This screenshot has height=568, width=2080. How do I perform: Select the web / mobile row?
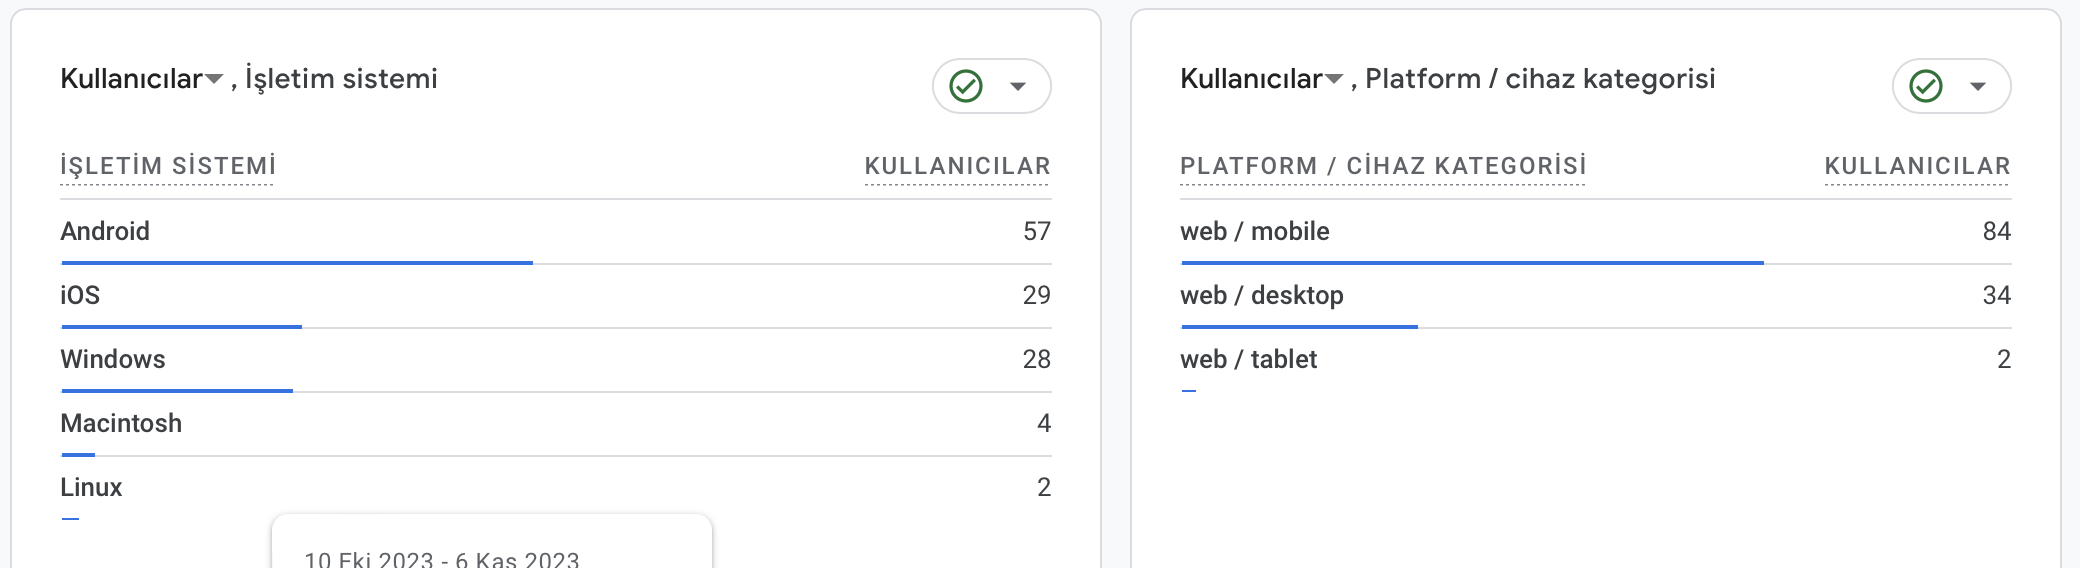coord(1596,232)
